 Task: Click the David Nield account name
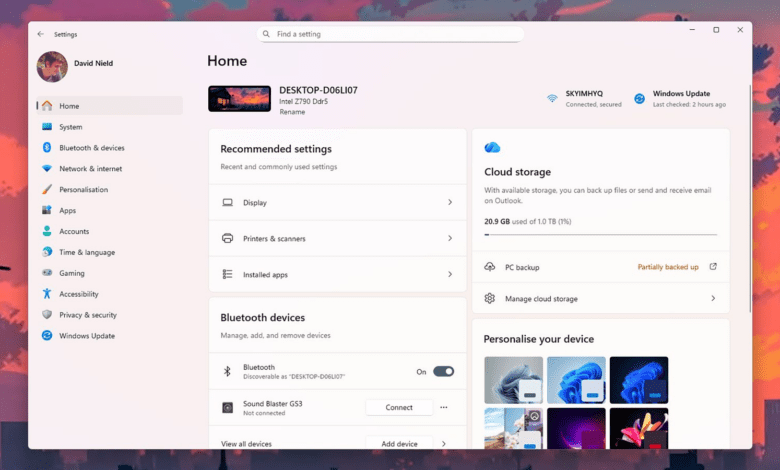click(x=94, y=63)
